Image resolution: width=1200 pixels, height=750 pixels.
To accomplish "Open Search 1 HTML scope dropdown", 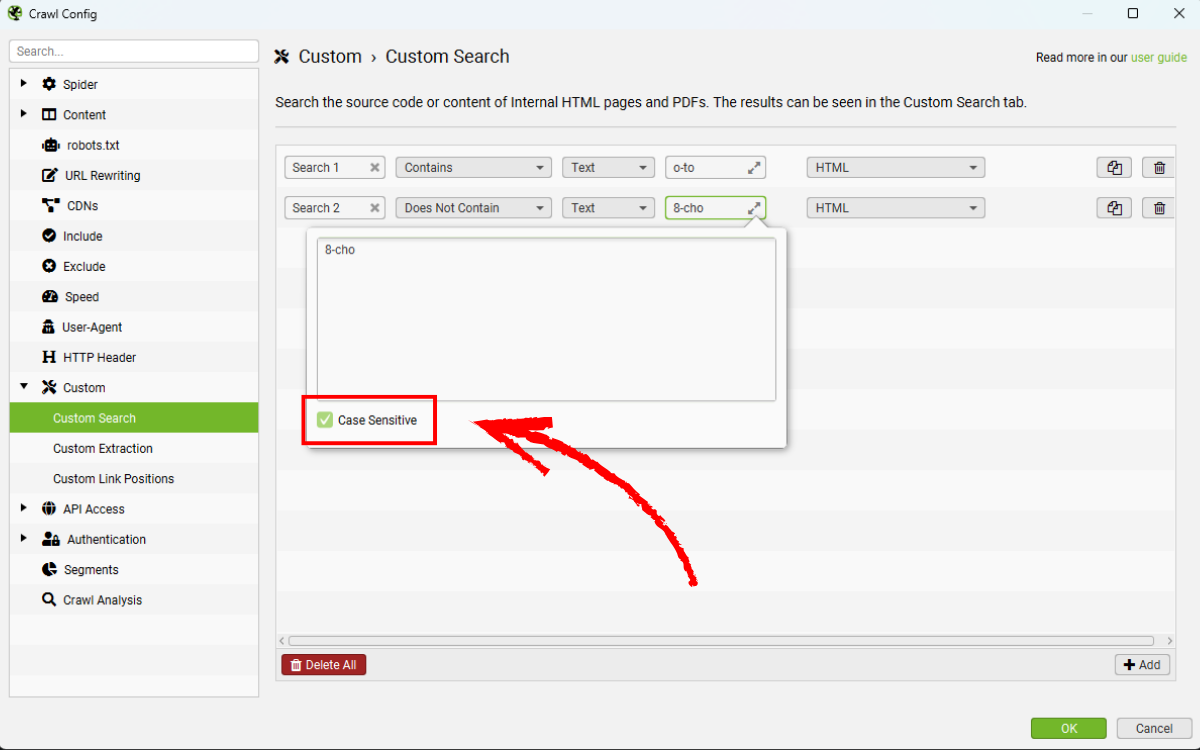I will (895, 168).
